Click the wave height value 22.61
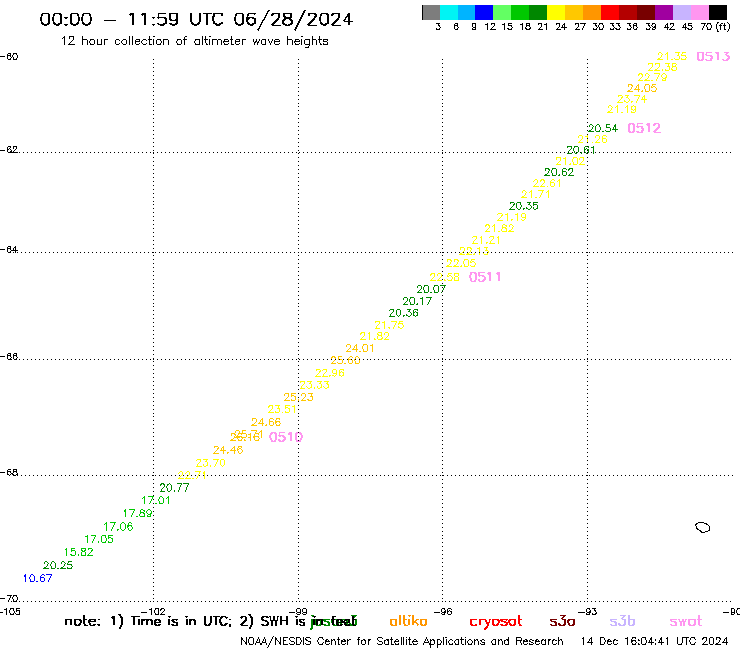The width and height of the screenshot is (740, 650). [x=547, y=184]
